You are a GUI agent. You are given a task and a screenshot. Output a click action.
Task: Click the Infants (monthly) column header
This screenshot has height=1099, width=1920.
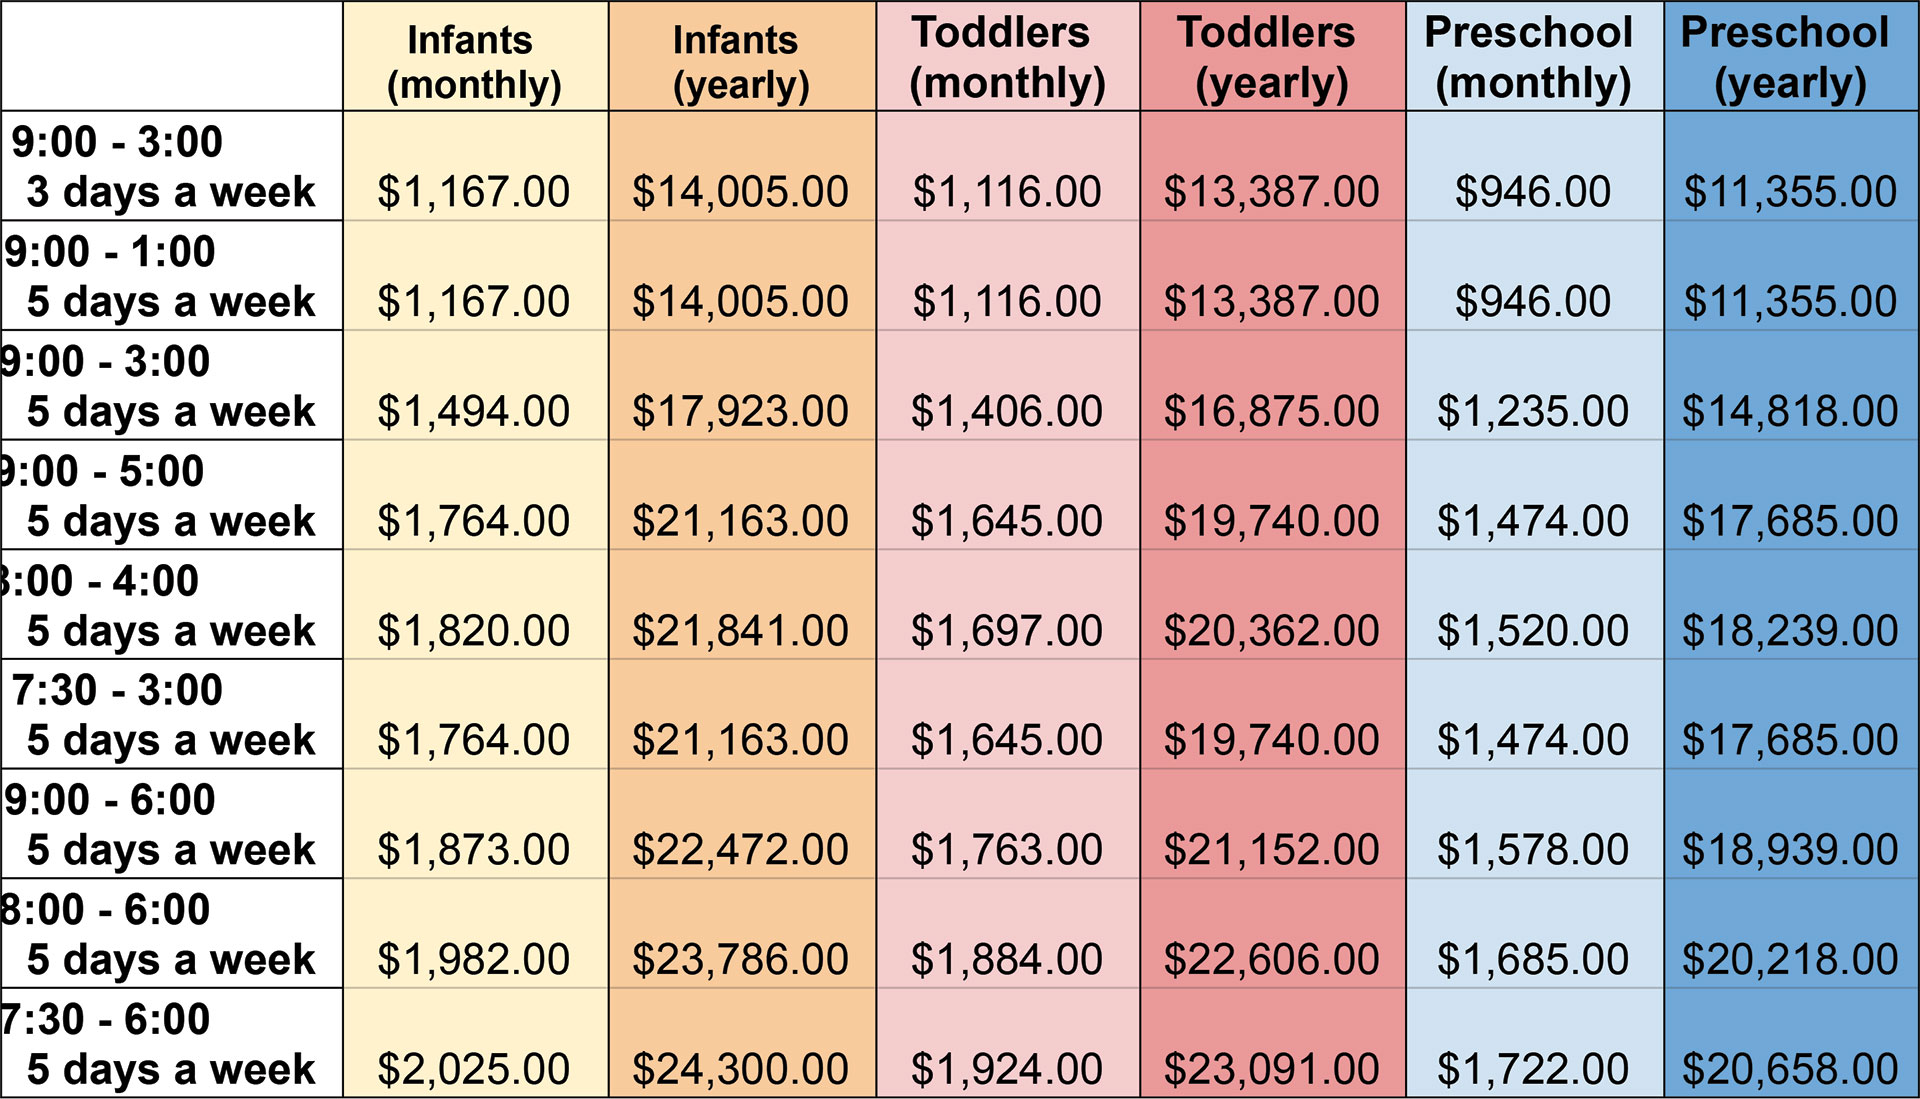474,60
